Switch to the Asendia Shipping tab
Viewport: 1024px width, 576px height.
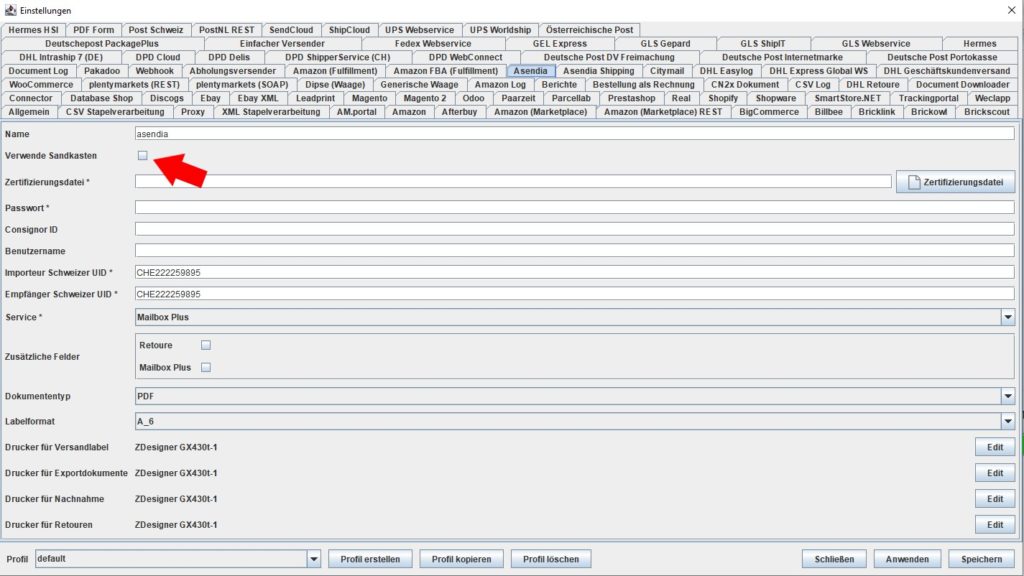pos(598,71)
